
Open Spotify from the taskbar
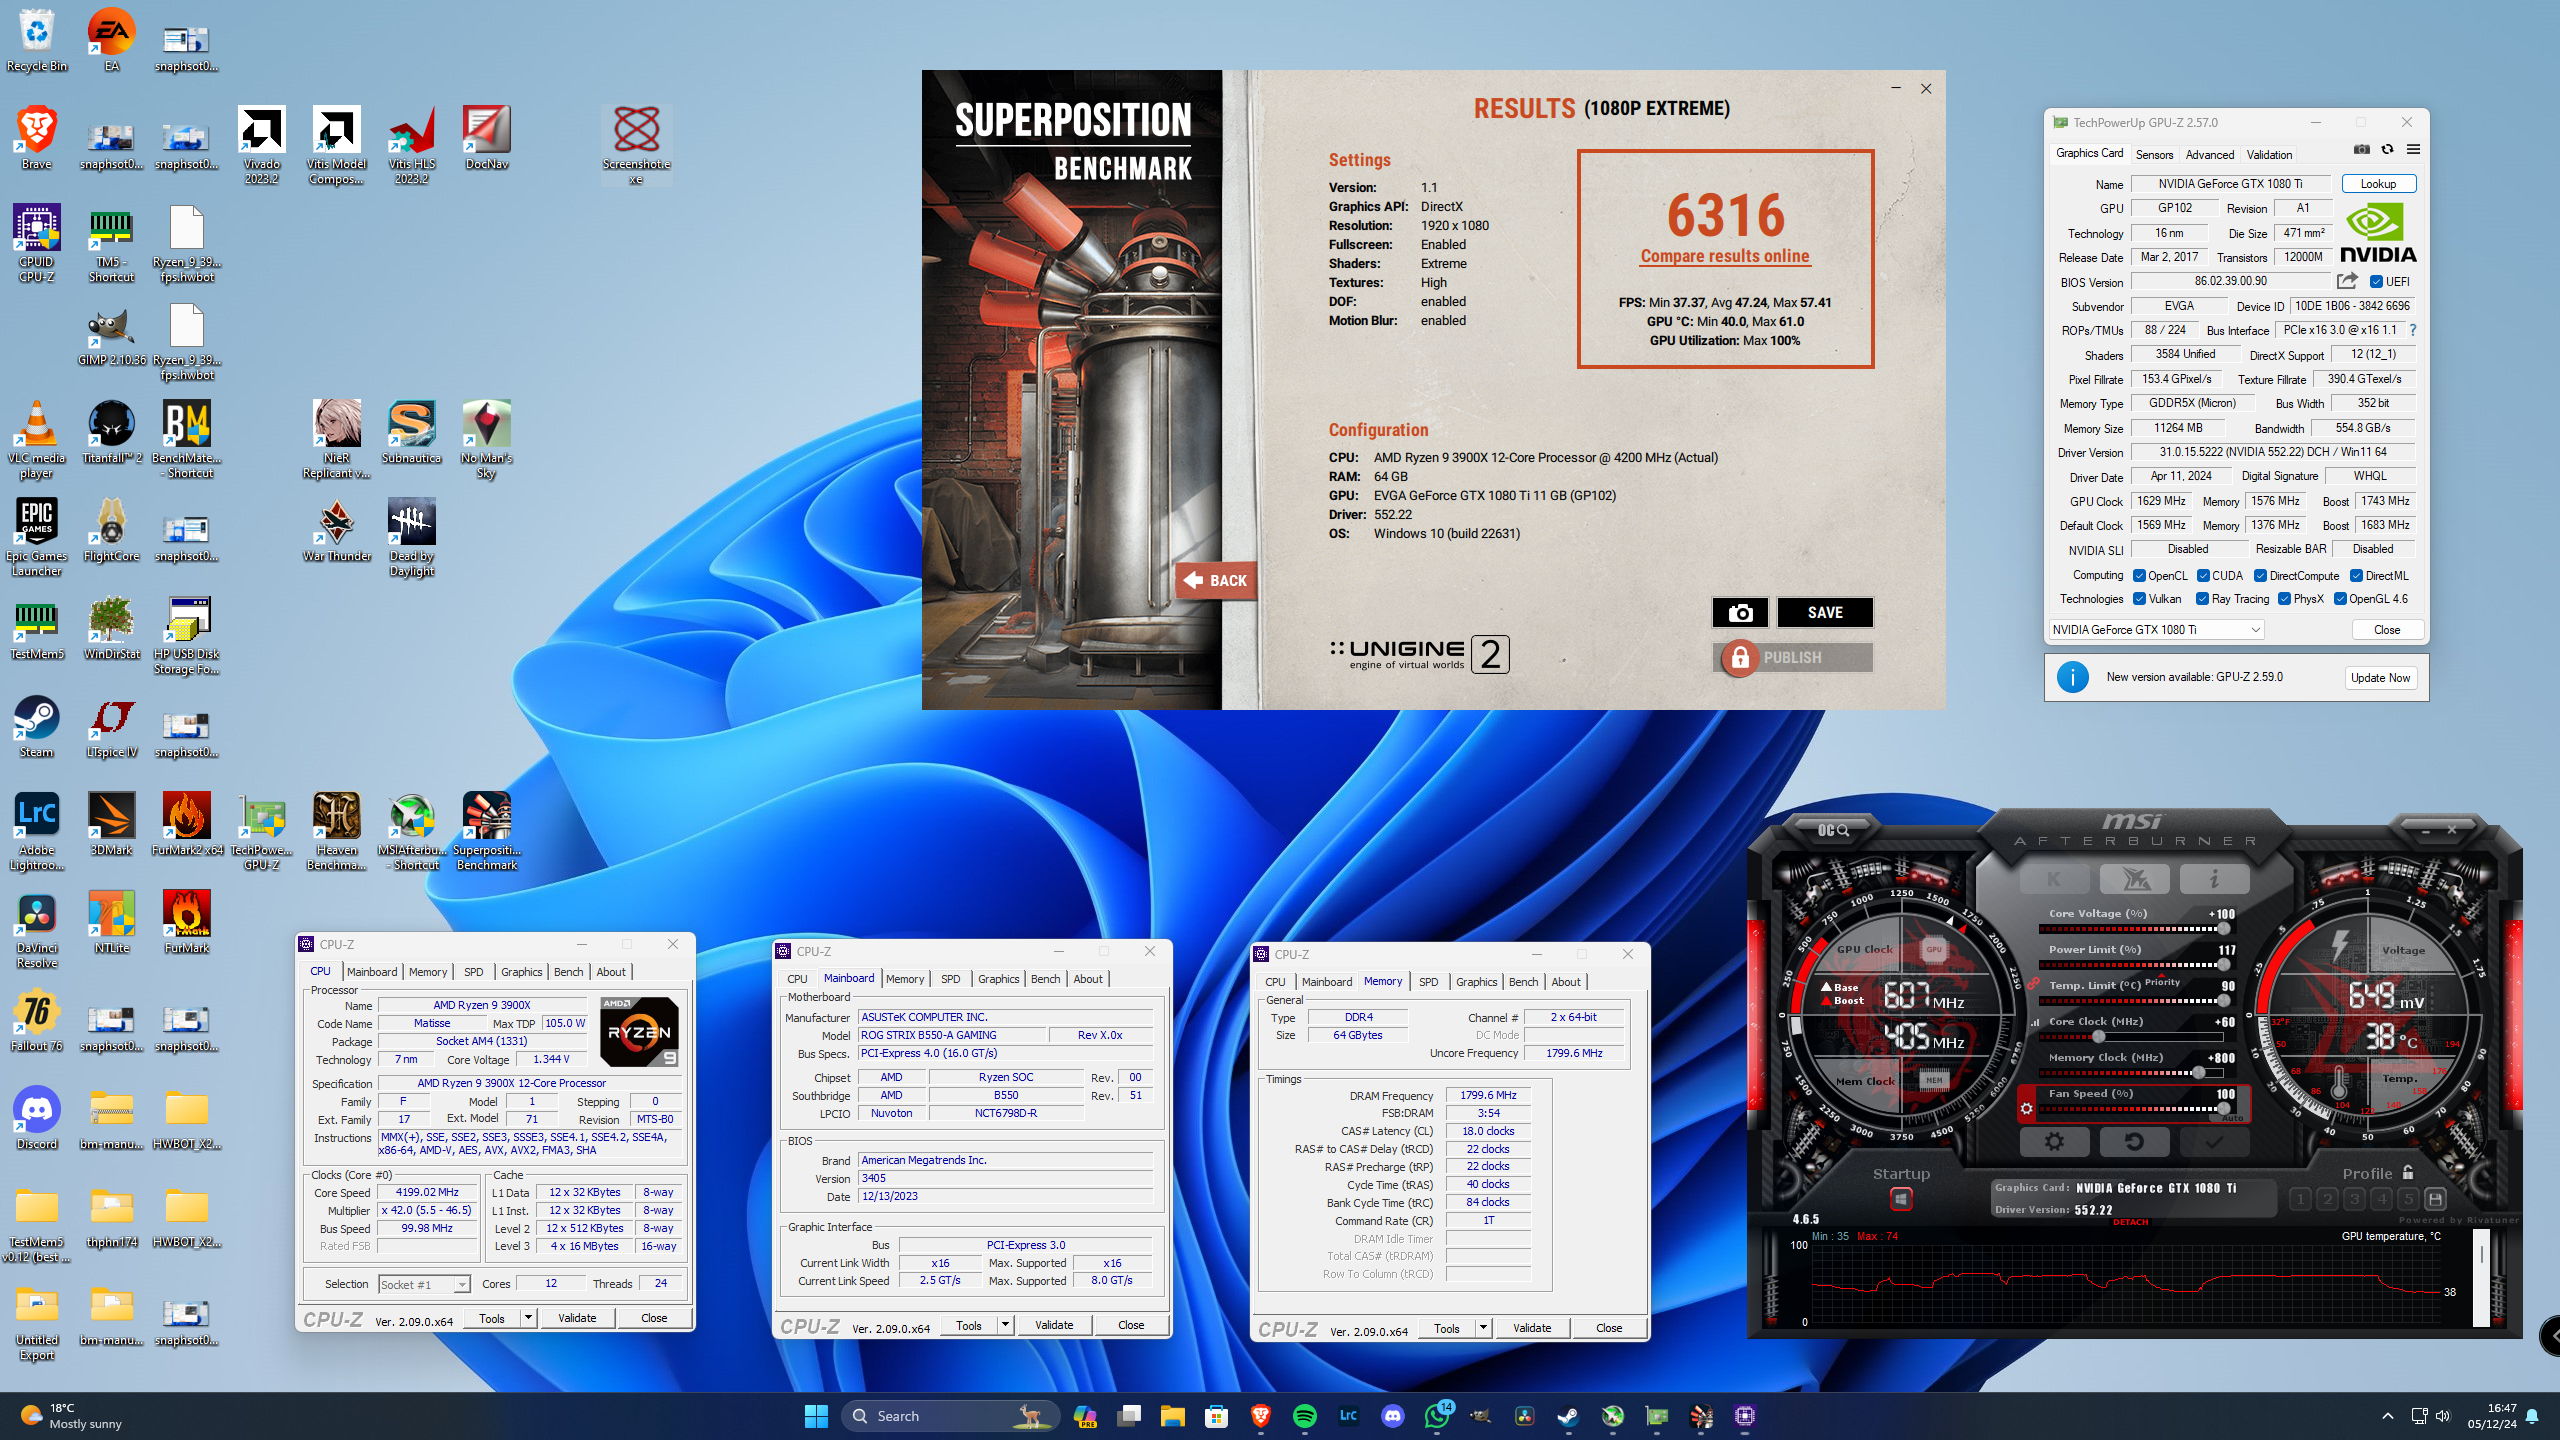tap(1305, 1415)
